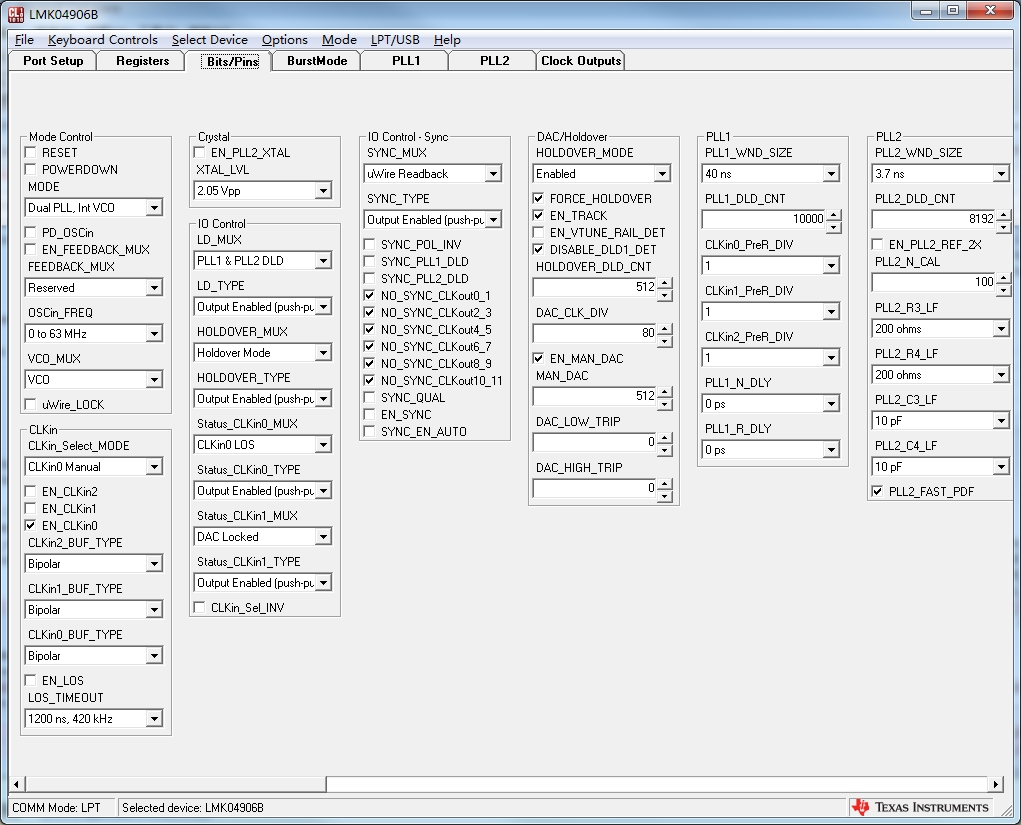Toggle the uWire_LOCK checkbox

pos(30,404)
